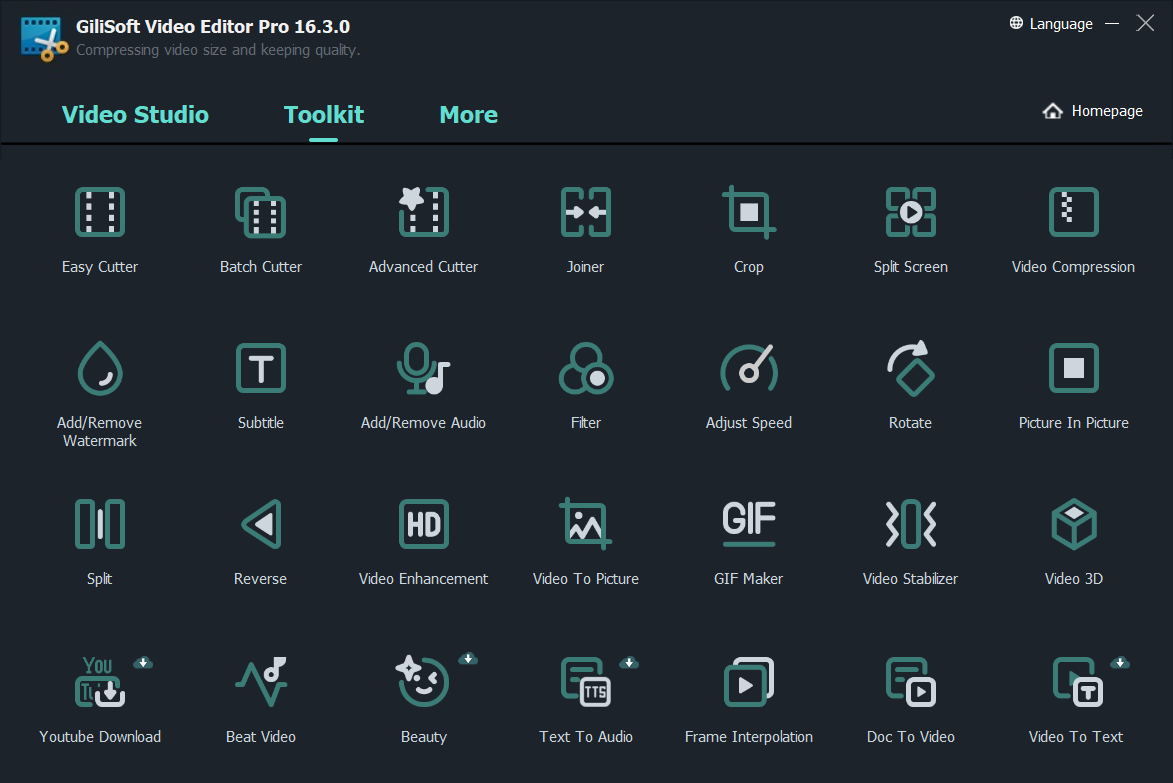This screenshot has width=1173, height=783.
Task: Click the Youtube Download cloud download badge
Action: [143, 663]
